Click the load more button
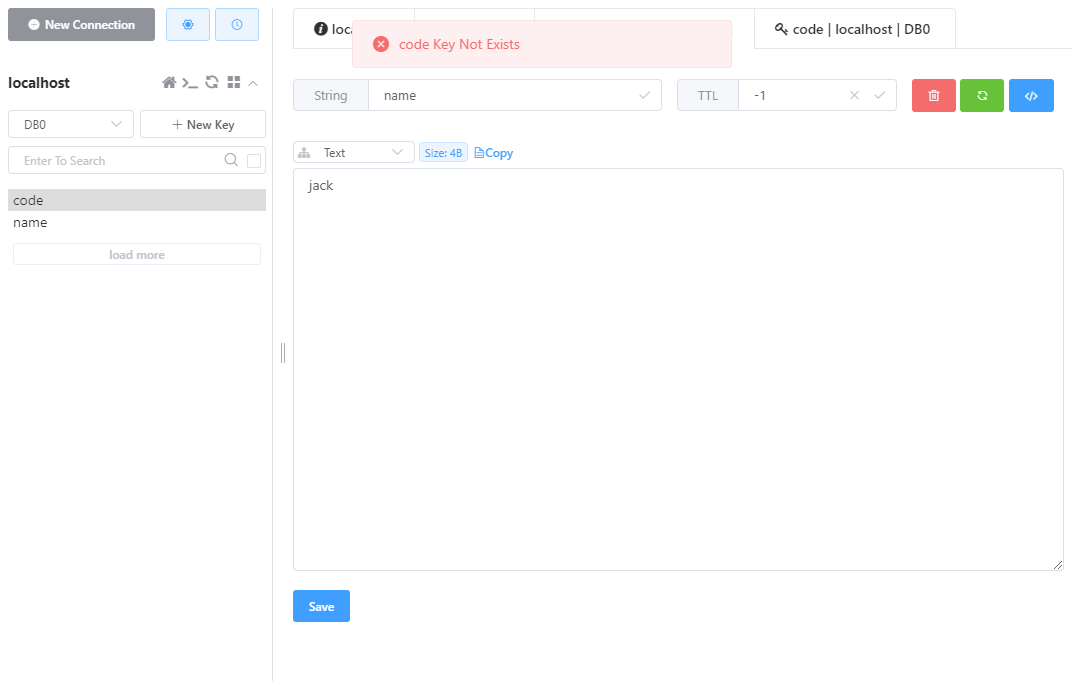1084x689 pixels. point(137,254)
